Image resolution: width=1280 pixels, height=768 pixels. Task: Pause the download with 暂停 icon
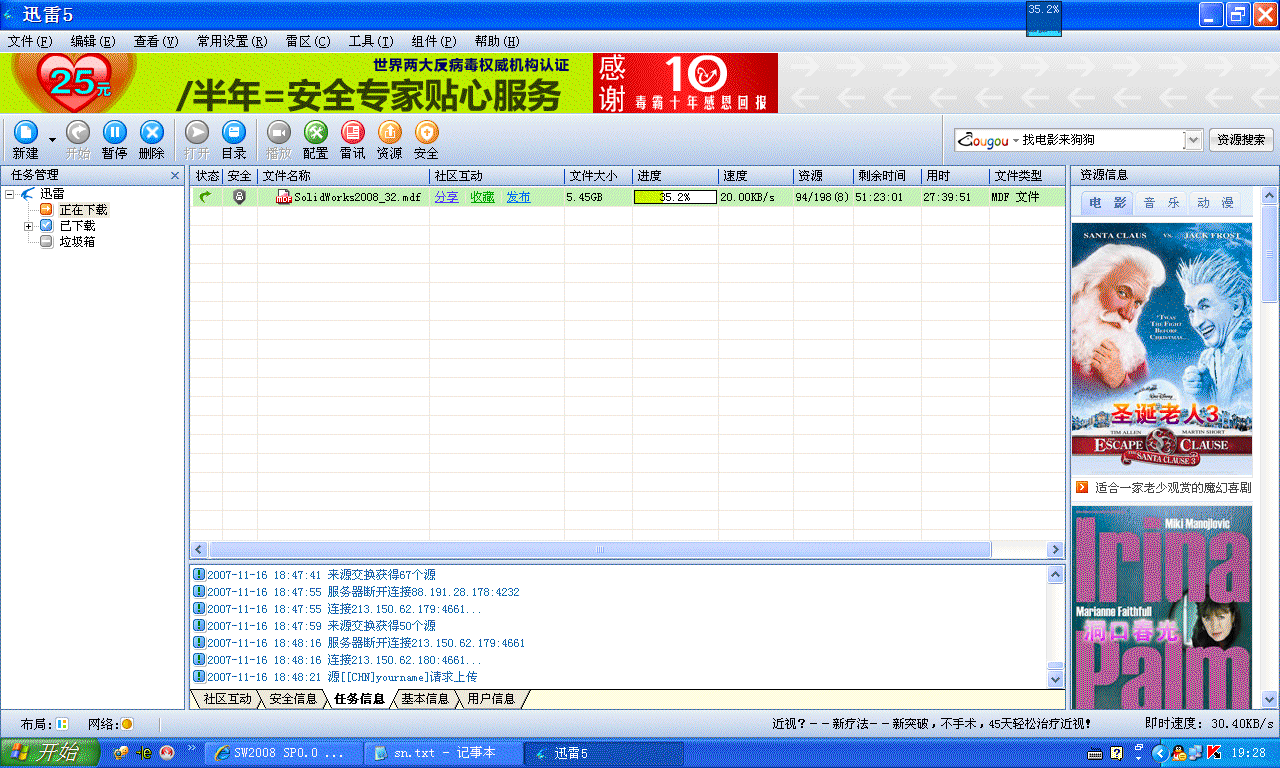tap(115, 133)
